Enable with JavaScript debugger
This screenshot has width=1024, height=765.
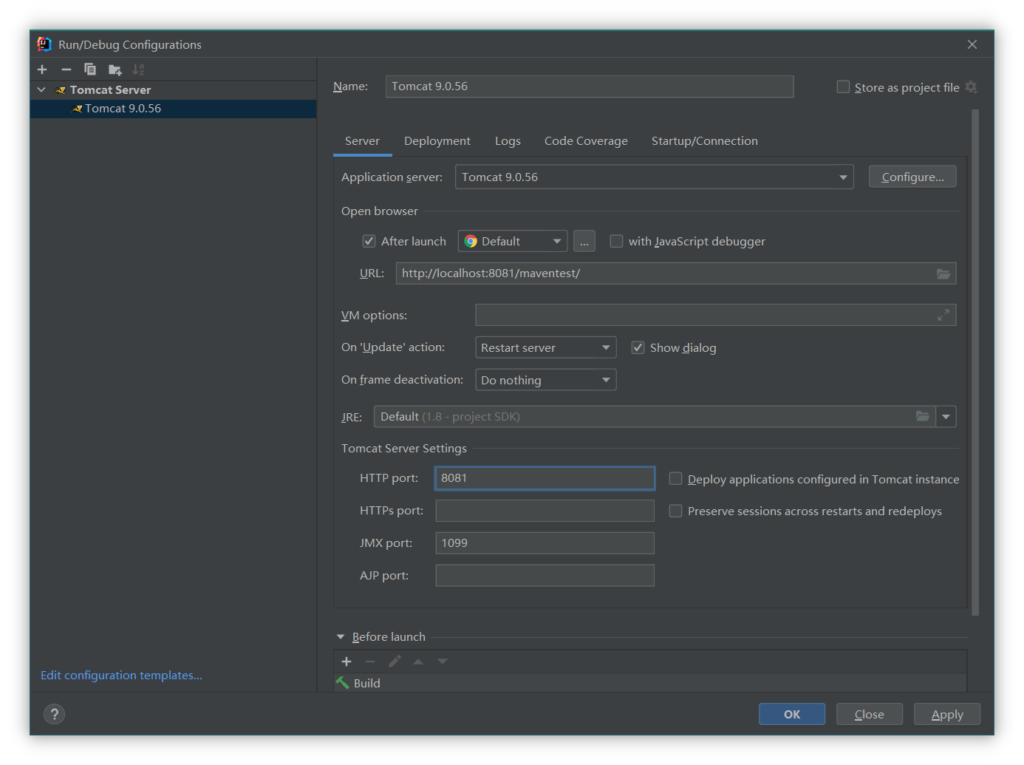pos(616,242)
